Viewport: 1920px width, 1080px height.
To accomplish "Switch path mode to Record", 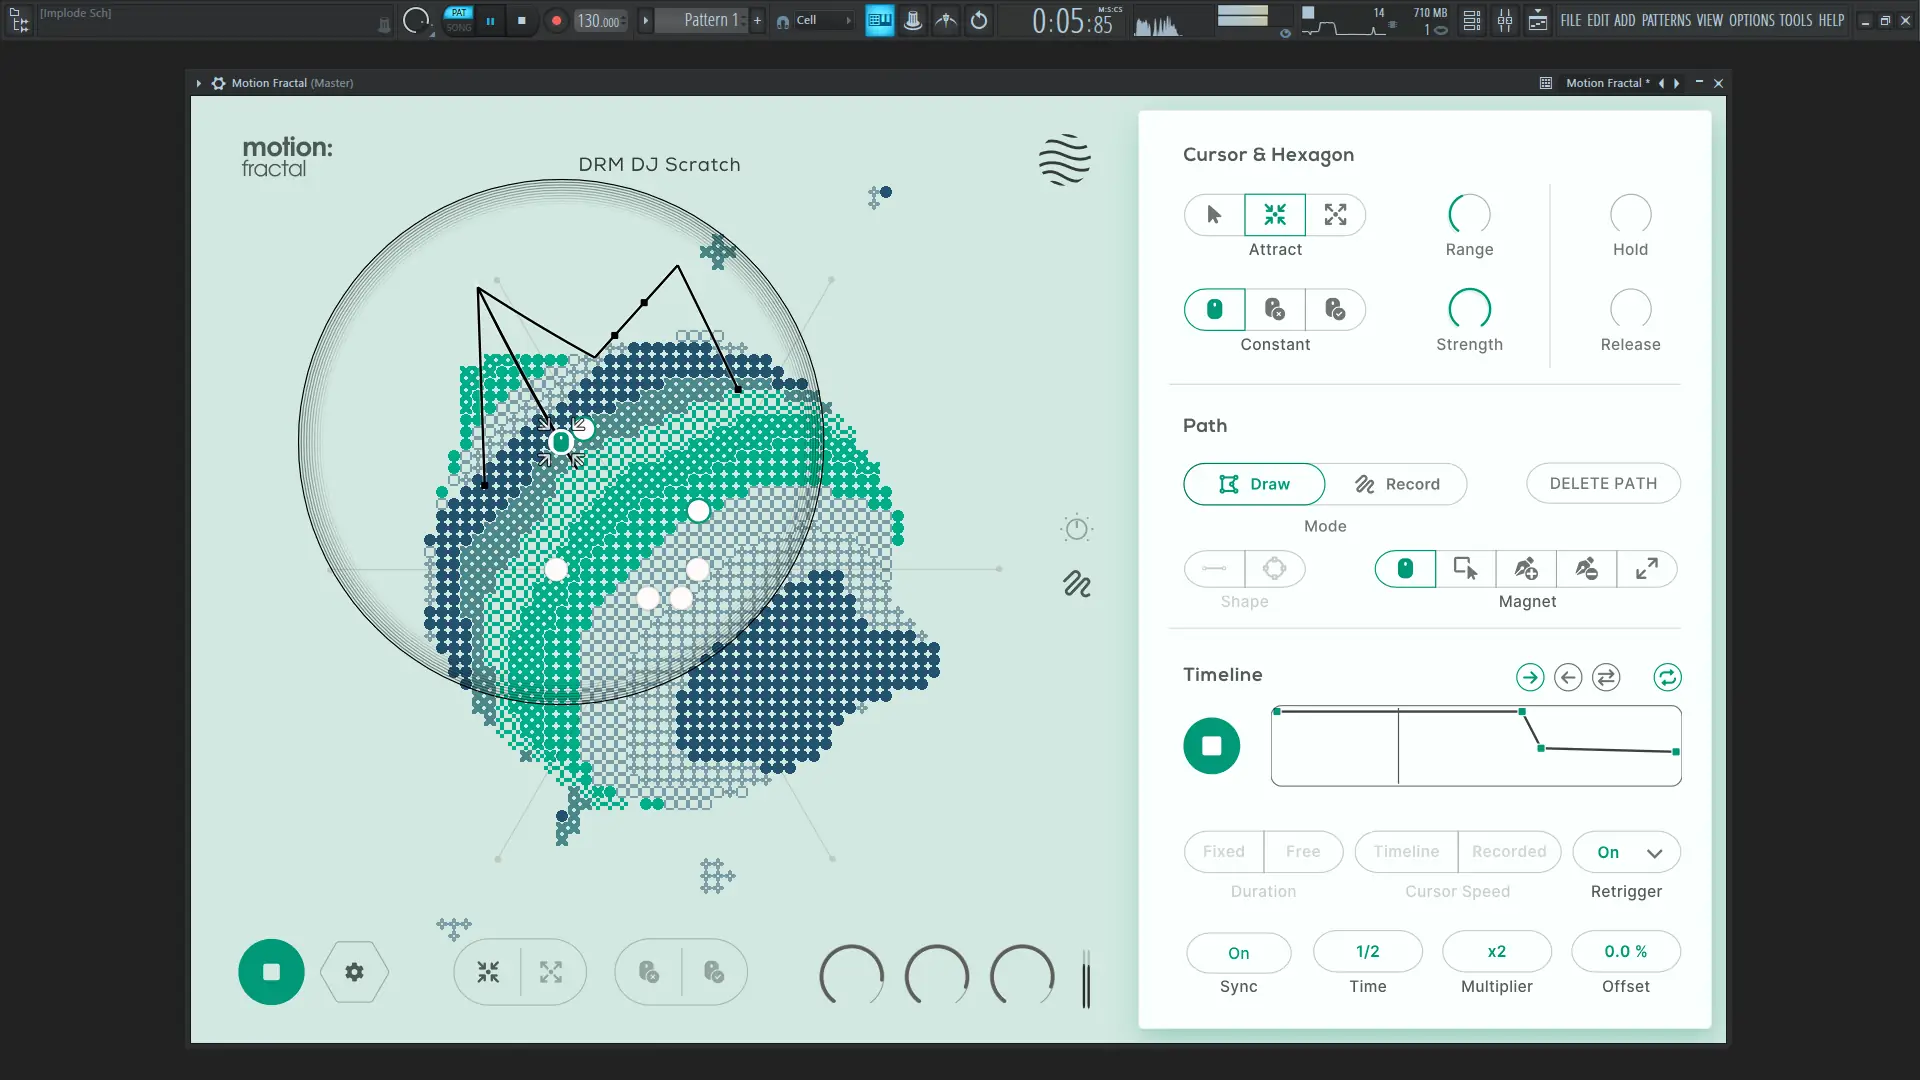I will (x=1397, y=484).
